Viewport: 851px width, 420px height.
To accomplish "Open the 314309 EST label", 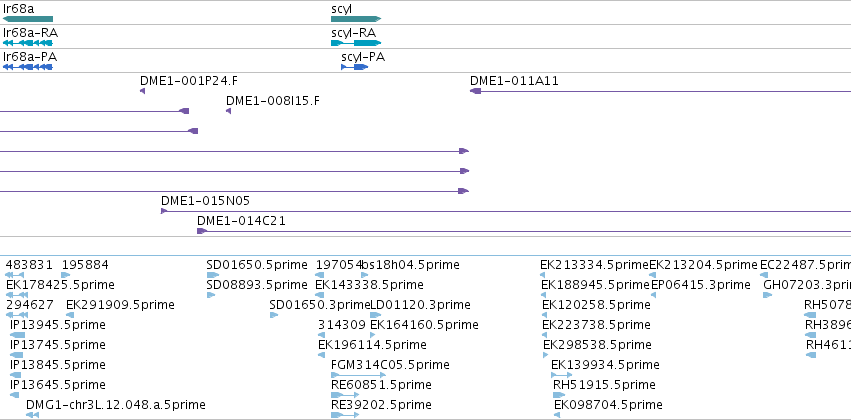I will 342,325.
